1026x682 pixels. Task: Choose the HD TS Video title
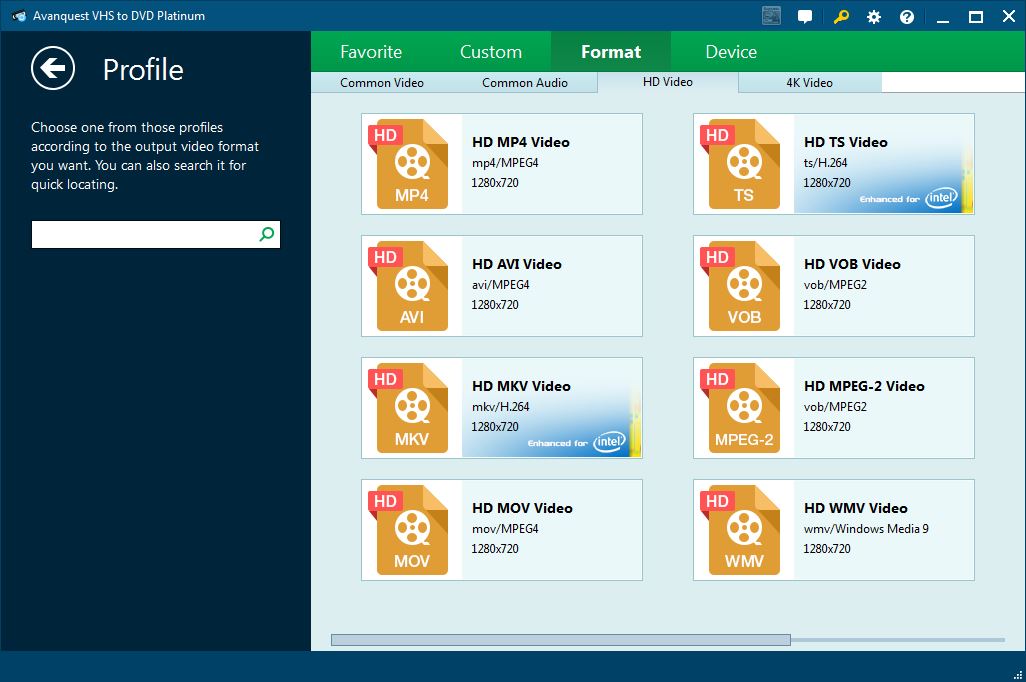pyautogui.click(x=845, y=142)
